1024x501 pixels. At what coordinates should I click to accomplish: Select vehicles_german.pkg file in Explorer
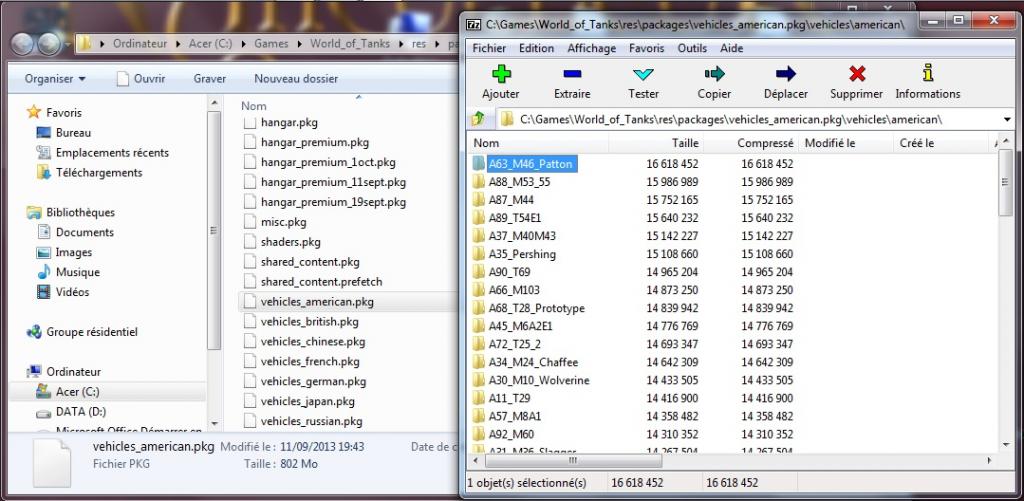313,381
